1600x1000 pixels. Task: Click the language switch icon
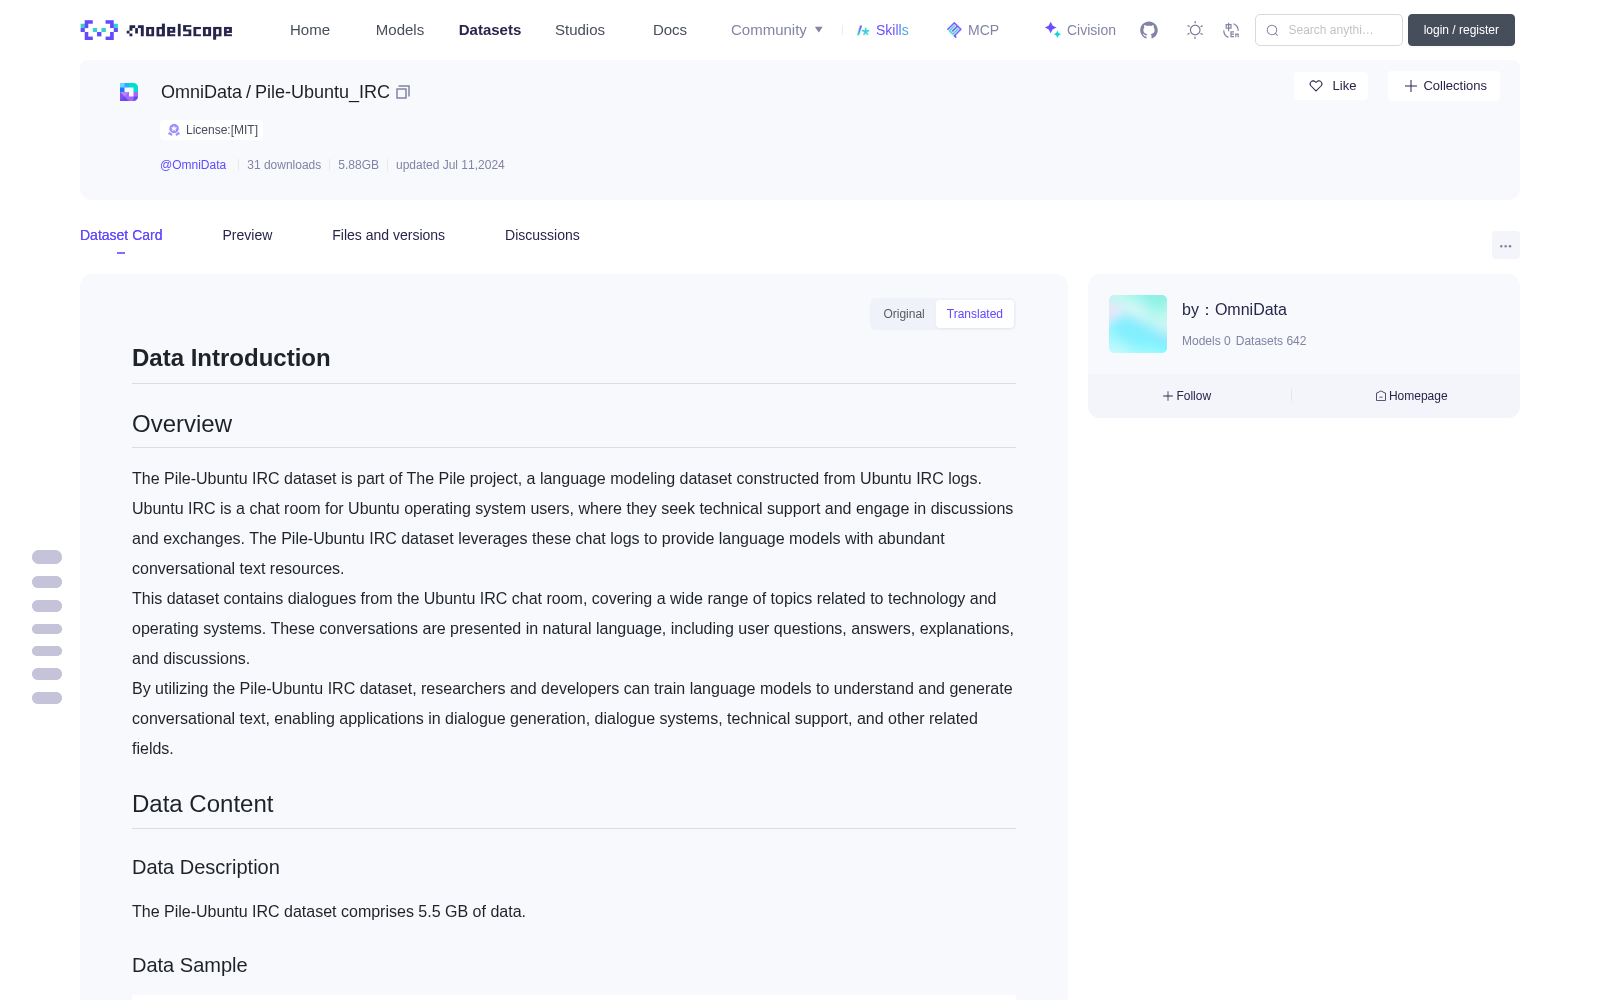click(x=1231, y=30)
